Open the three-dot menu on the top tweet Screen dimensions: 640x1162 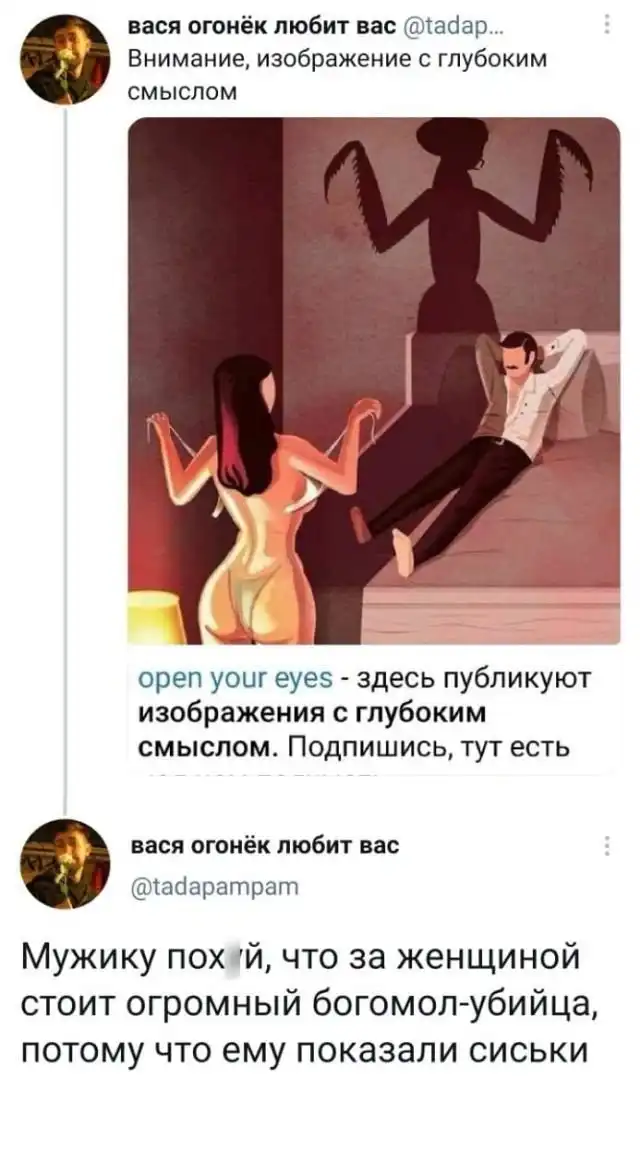(x=607, y=26)
